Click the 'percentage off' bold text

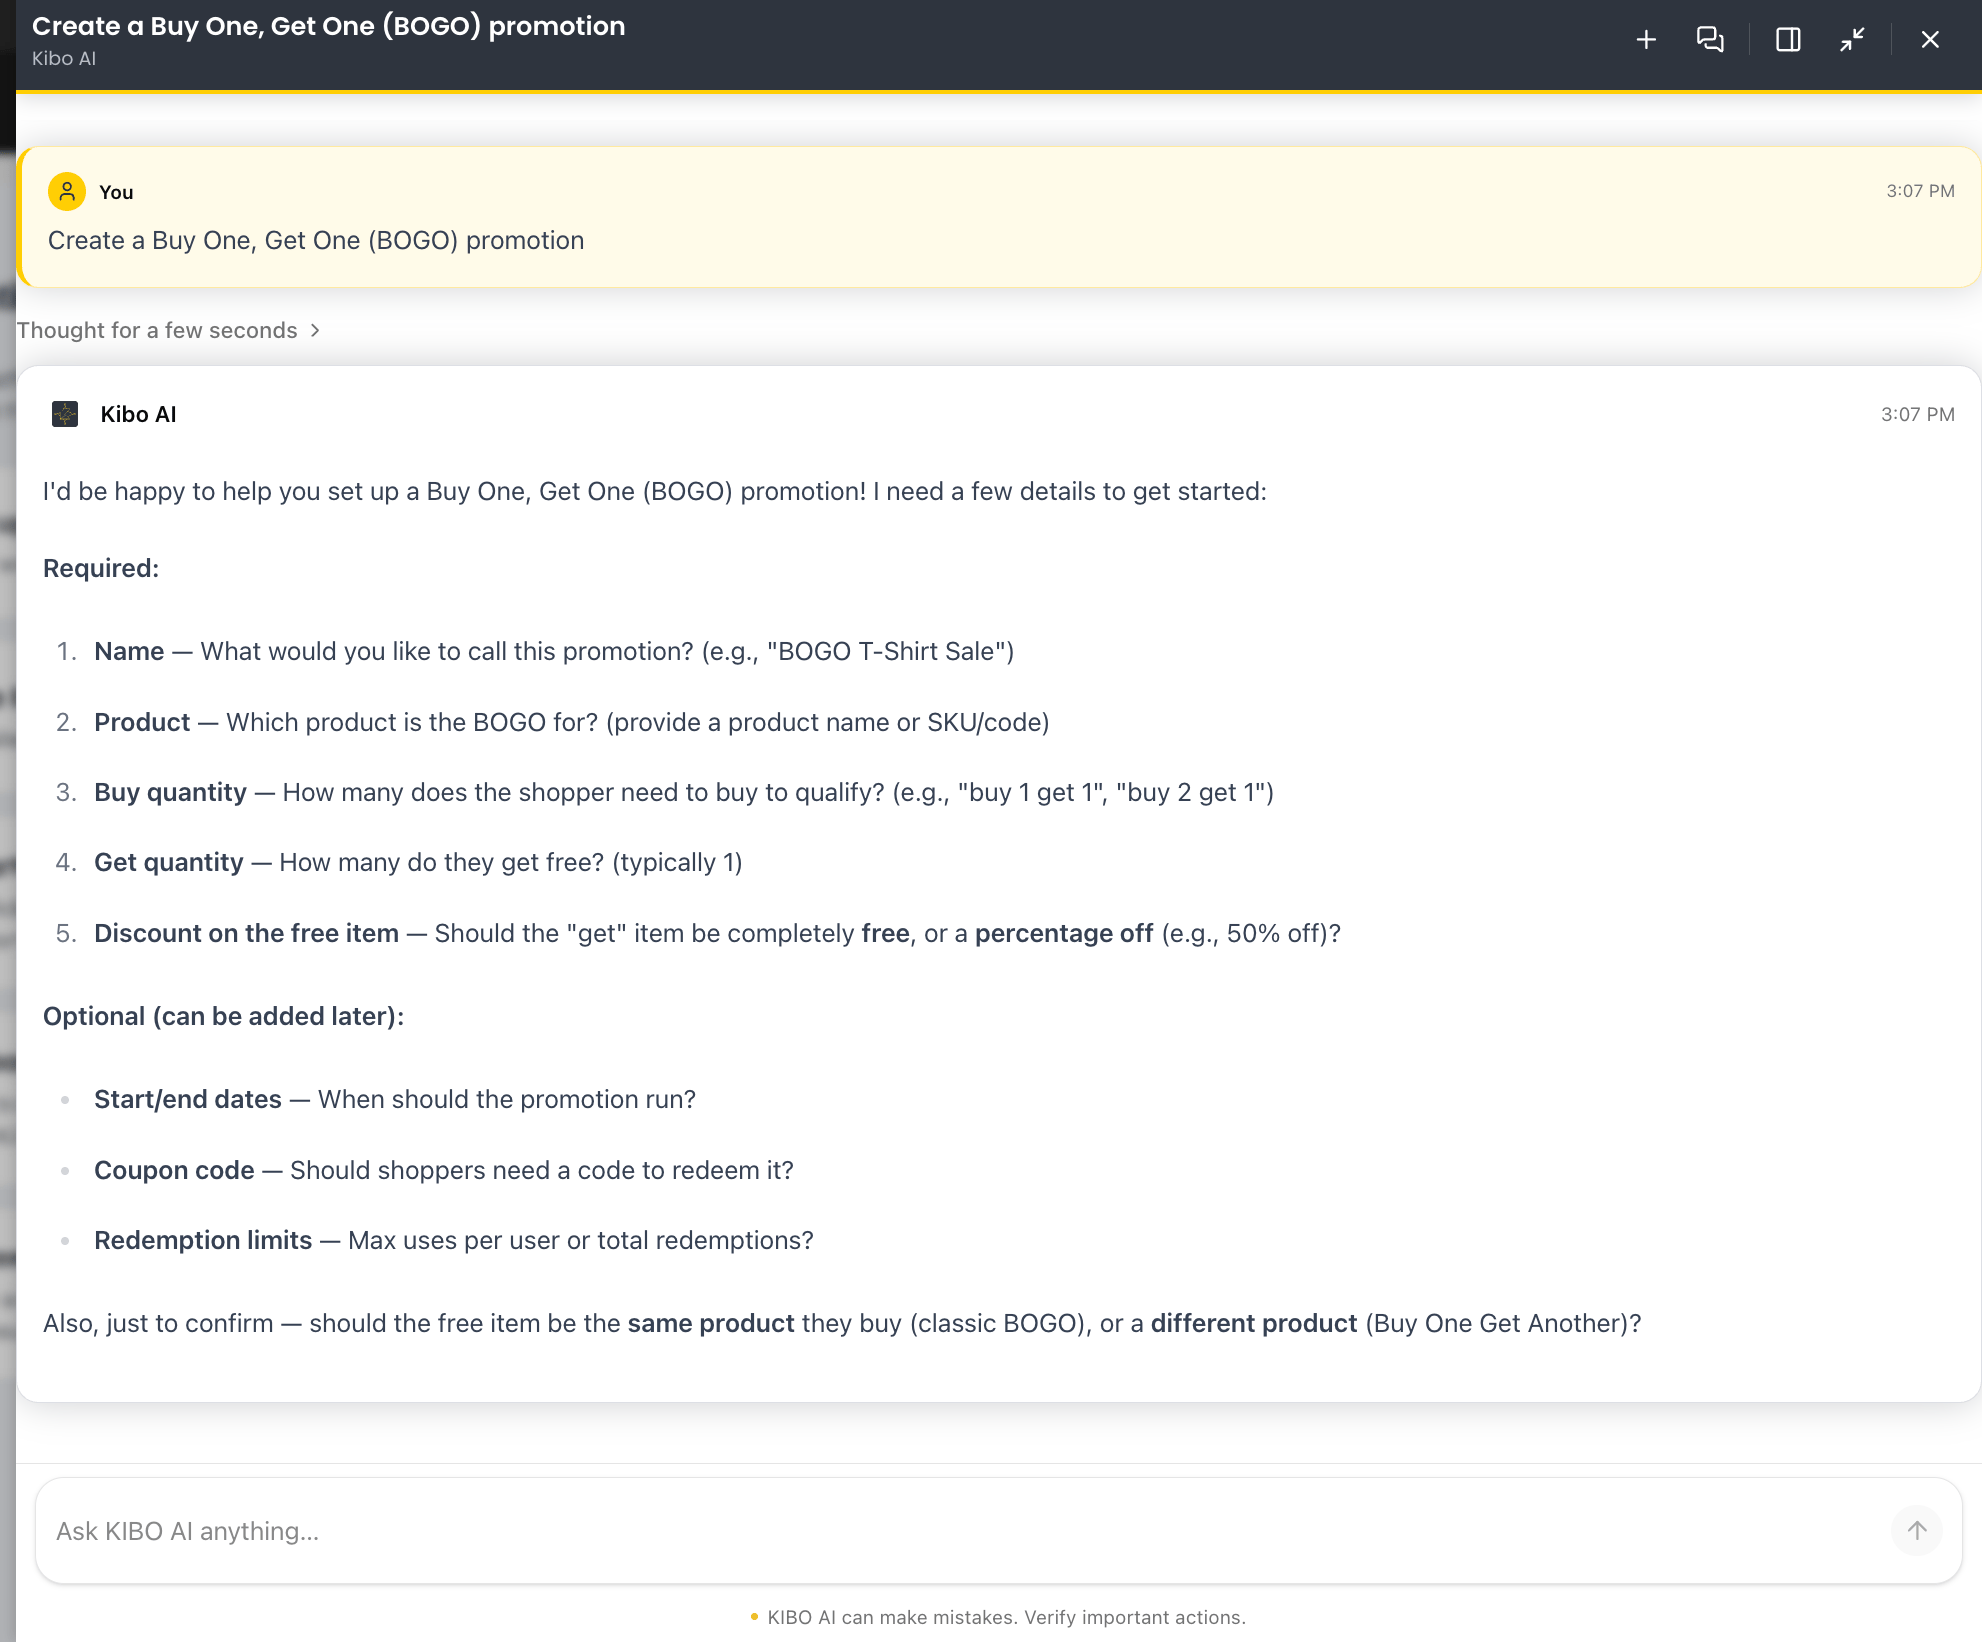coord(1064,933)
